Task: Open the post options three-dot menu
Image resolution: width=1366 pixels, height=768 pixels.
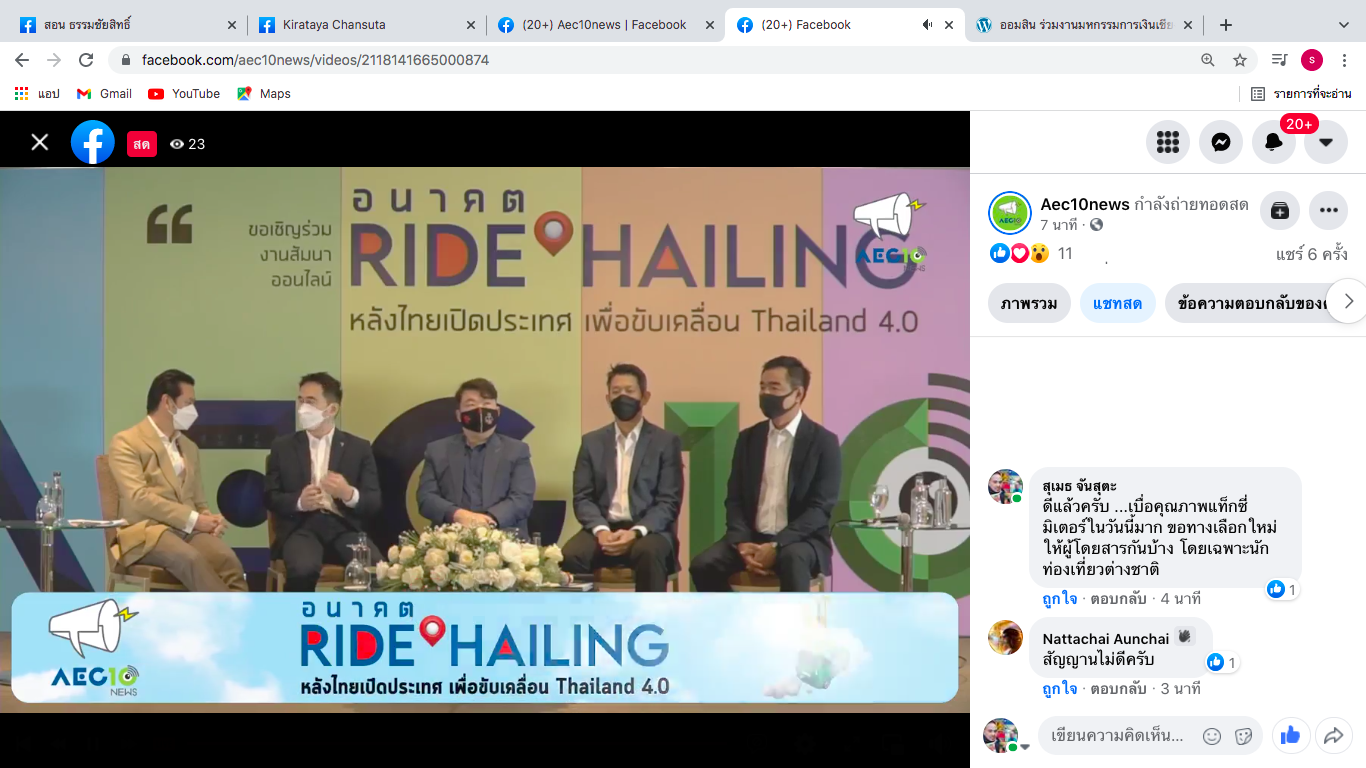Action: (1328, 210)
